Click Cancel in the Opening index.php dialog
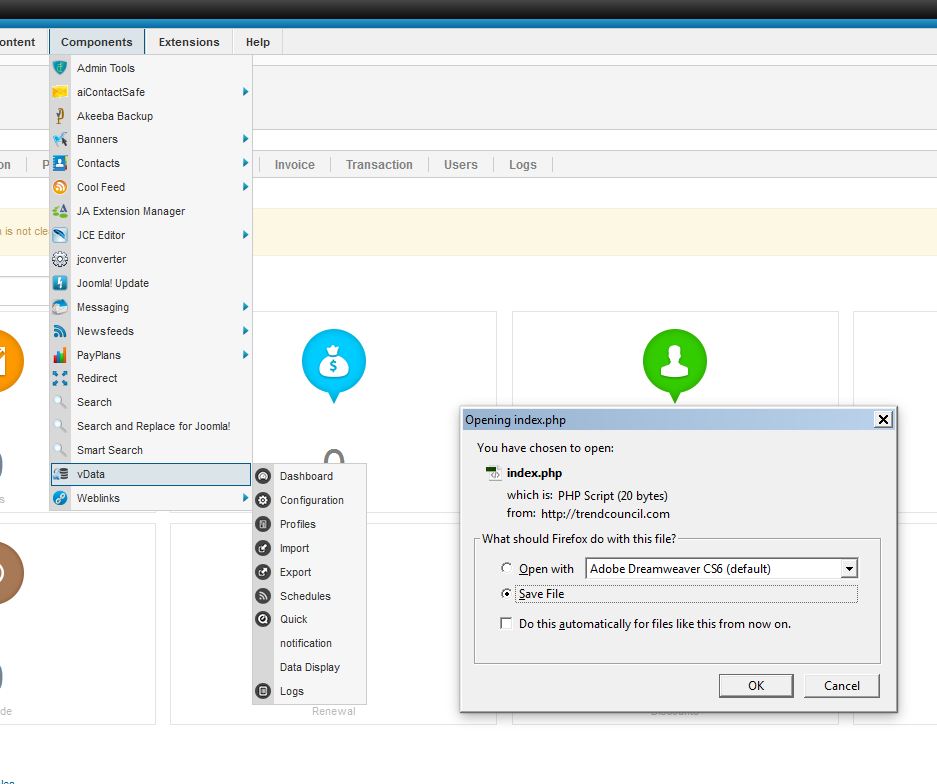 (841, 685)
